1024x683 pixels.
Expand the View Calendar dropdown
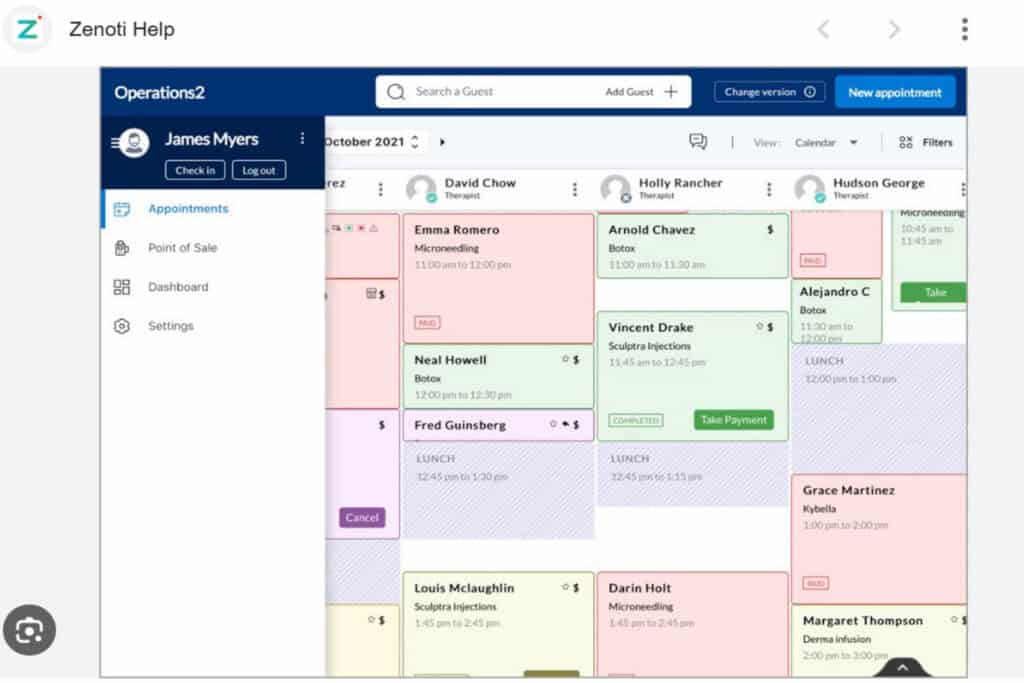pos(853,143)
